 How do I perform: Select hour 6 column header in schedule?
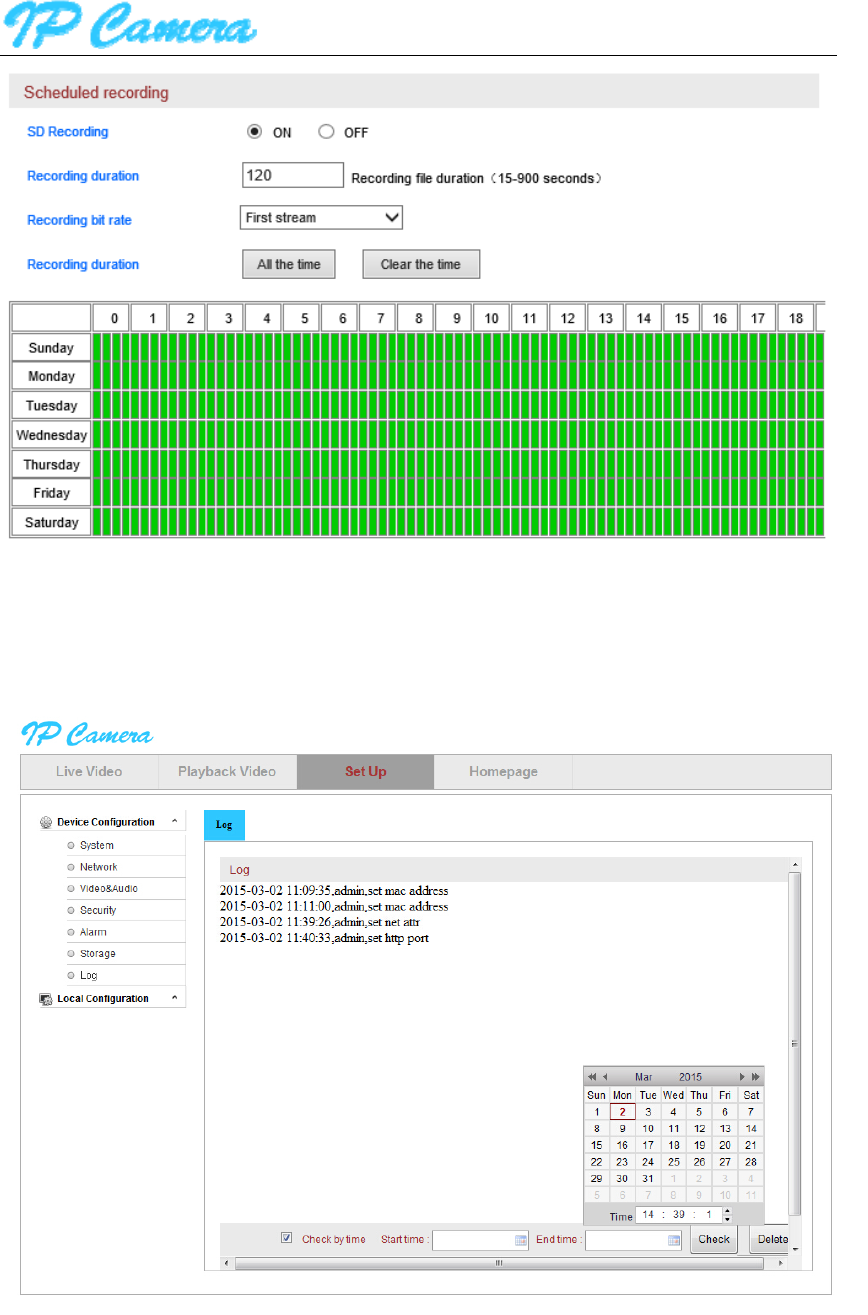[341, 318]
